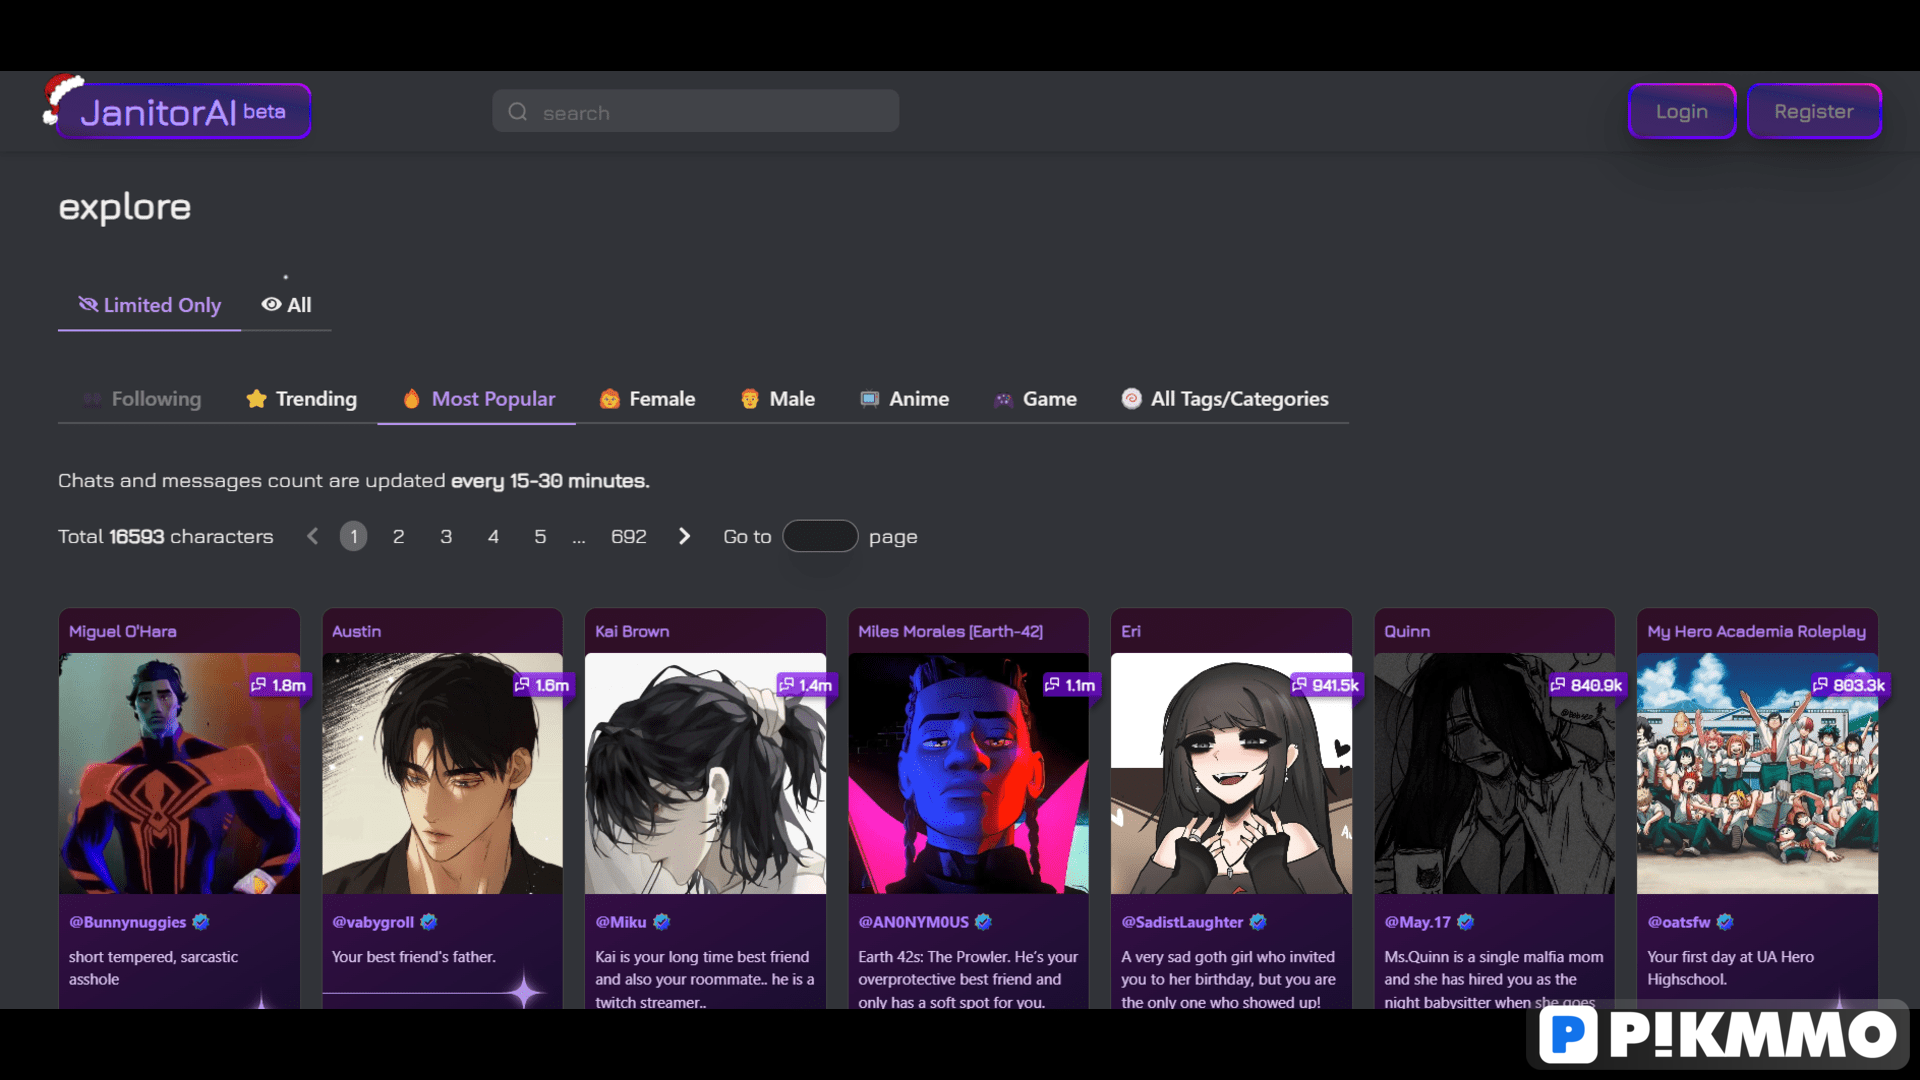Go to previous page with left chevron
The image size is (1920, 1080).
313,536
